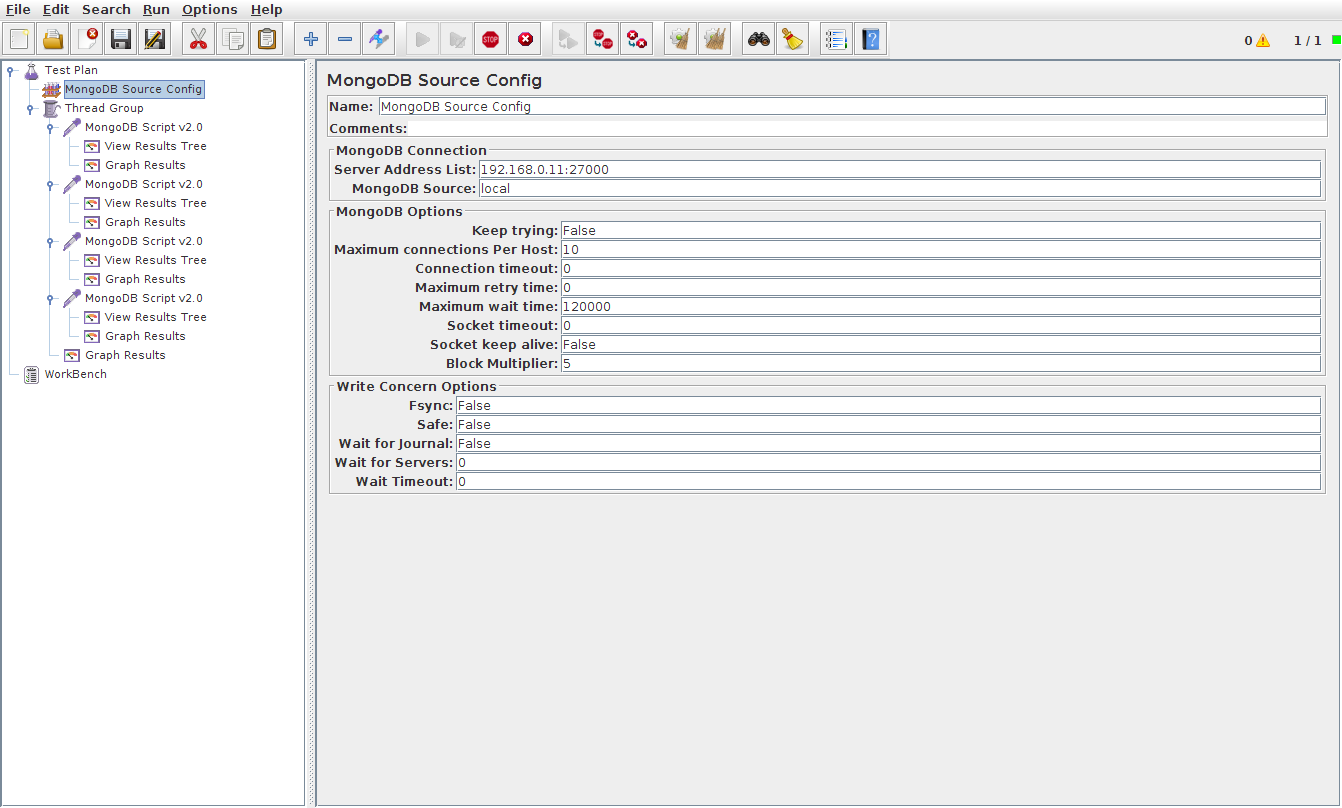This screenshot has height=808, width=1342.
Task: Reset search with yellow brush icon
Action: coord(793,40)
